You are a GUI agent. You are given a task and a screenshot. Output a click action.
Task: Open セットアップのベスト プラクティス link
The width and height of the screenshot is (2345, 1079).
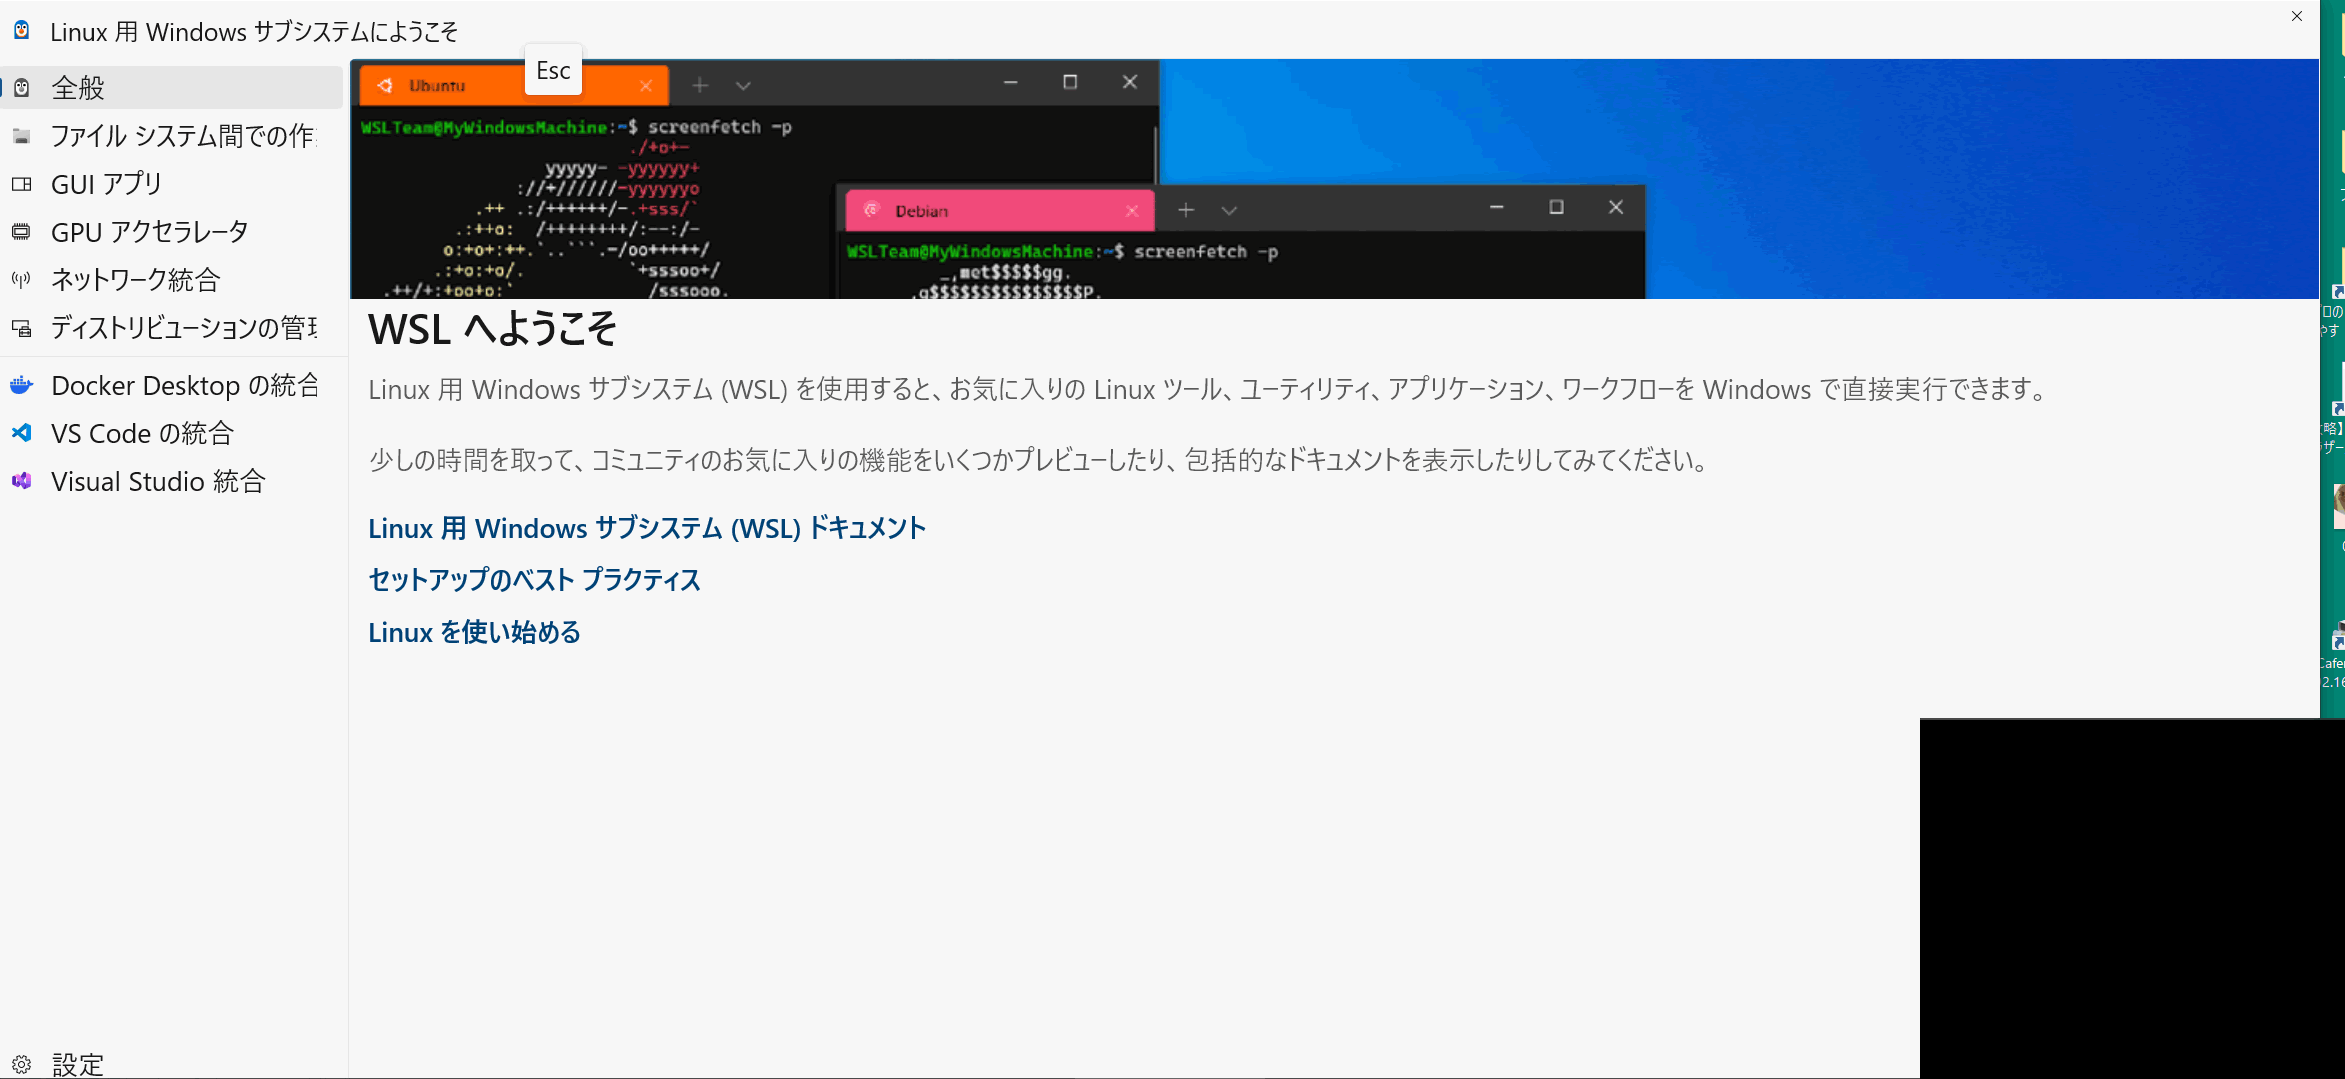point(534,580)
